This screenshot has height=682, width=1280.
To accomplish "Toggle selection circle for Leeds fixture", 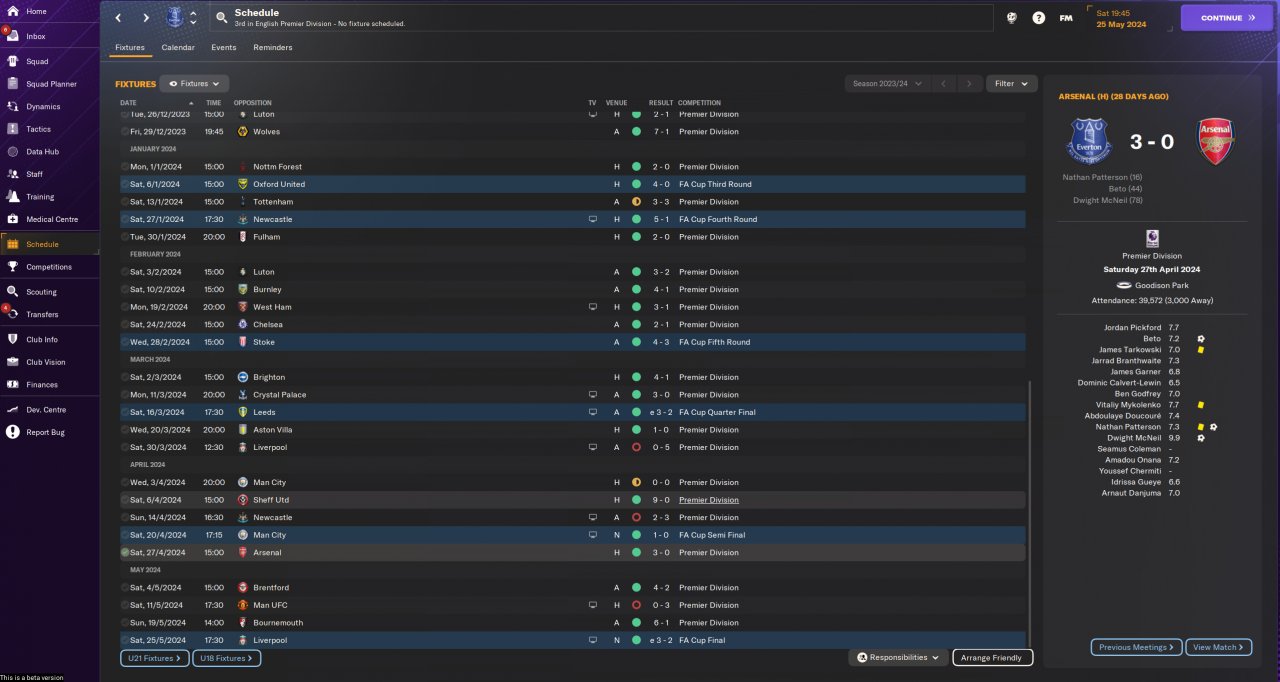I will [125, 412].
